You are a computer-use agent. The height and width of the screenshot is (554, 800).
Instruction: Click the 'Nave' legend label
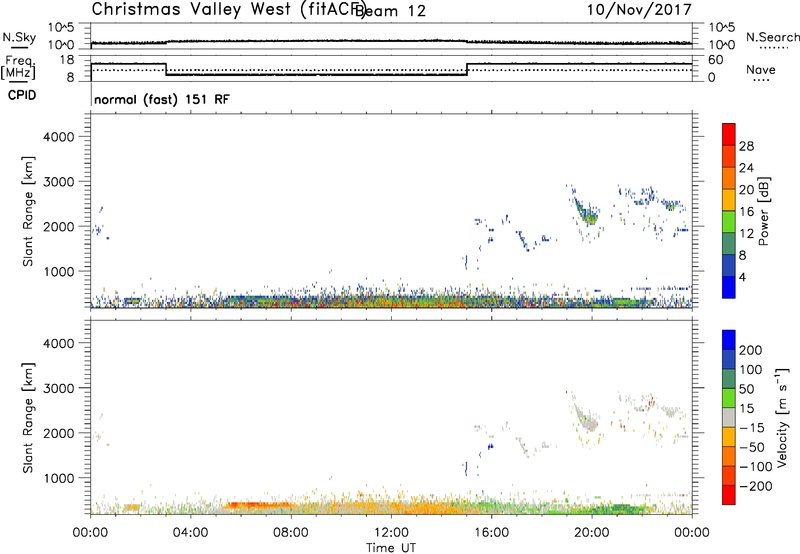point(761,69)
